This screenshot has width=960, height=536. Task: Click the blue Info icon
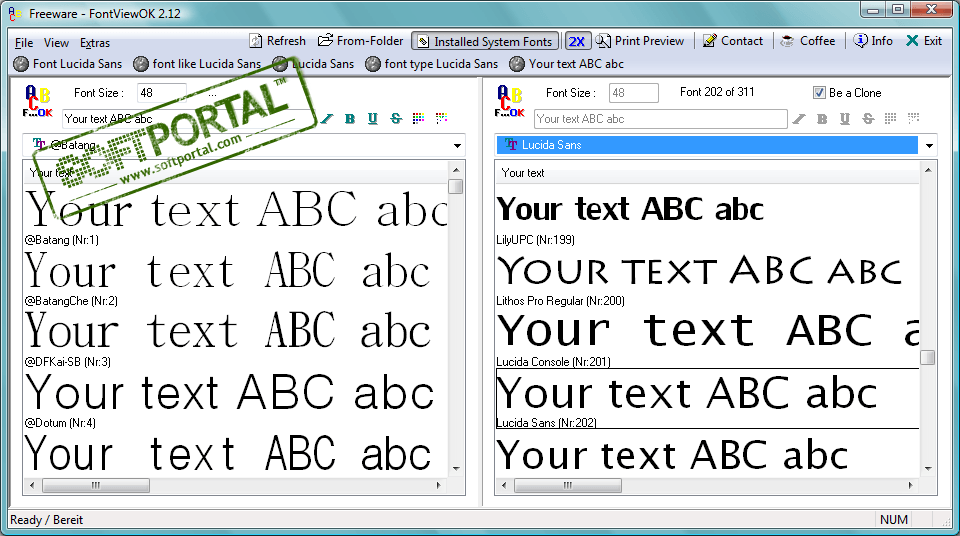(x=860, y=40)
